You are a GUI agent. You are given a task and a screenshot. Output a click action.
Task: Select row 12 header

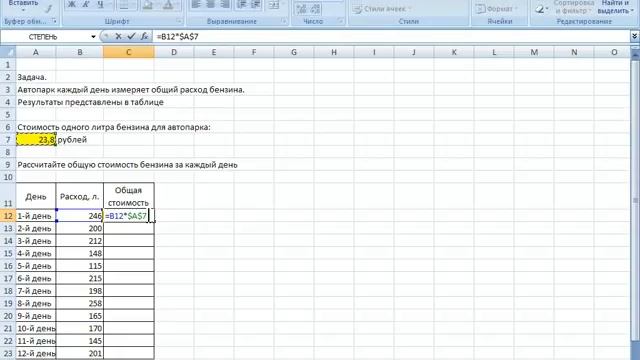tap(8, 216)
